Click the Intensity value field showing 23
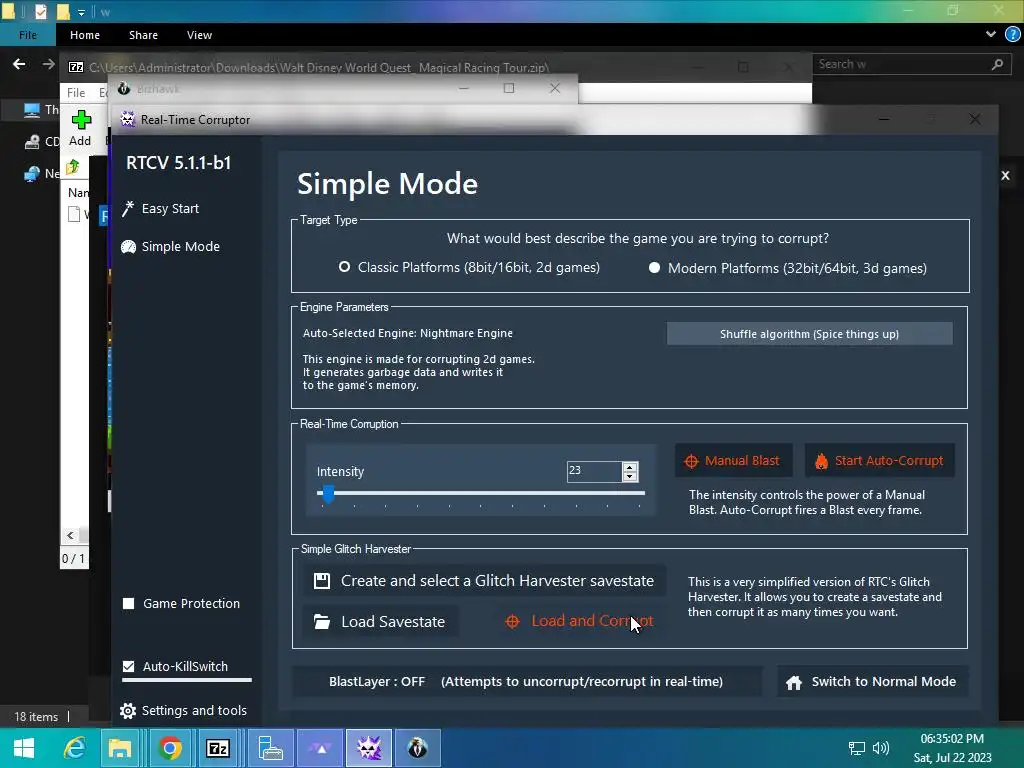Viewport: 1024px width, 768px height. point(594,471)
